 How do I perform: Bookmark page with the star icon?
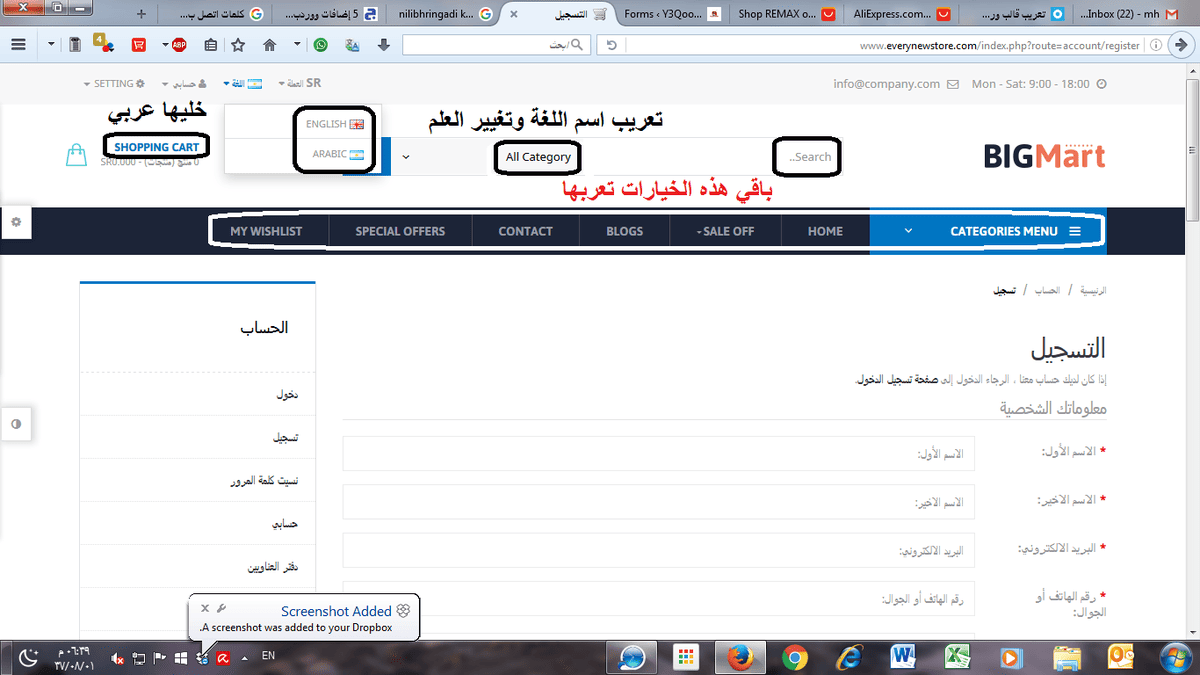pyautogui.click(x=238, y=45)
